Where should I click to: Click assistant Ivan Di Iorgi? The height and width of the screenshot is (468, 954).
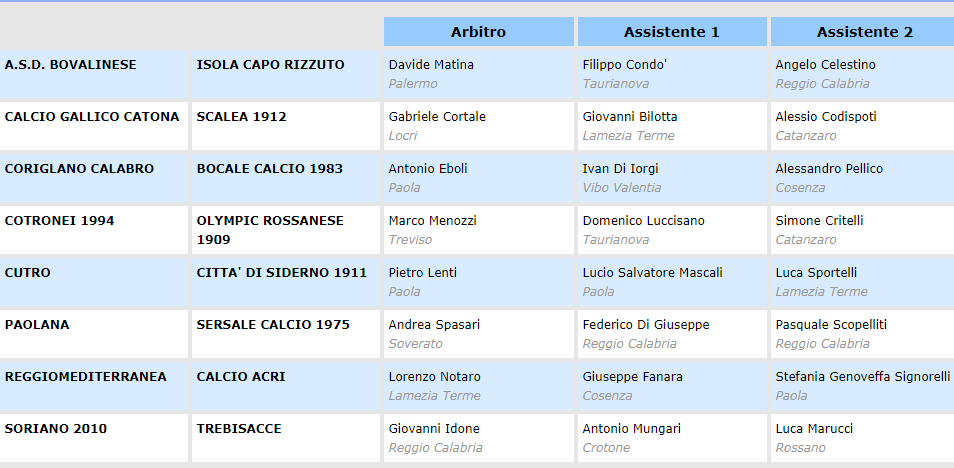pos(620,169)
